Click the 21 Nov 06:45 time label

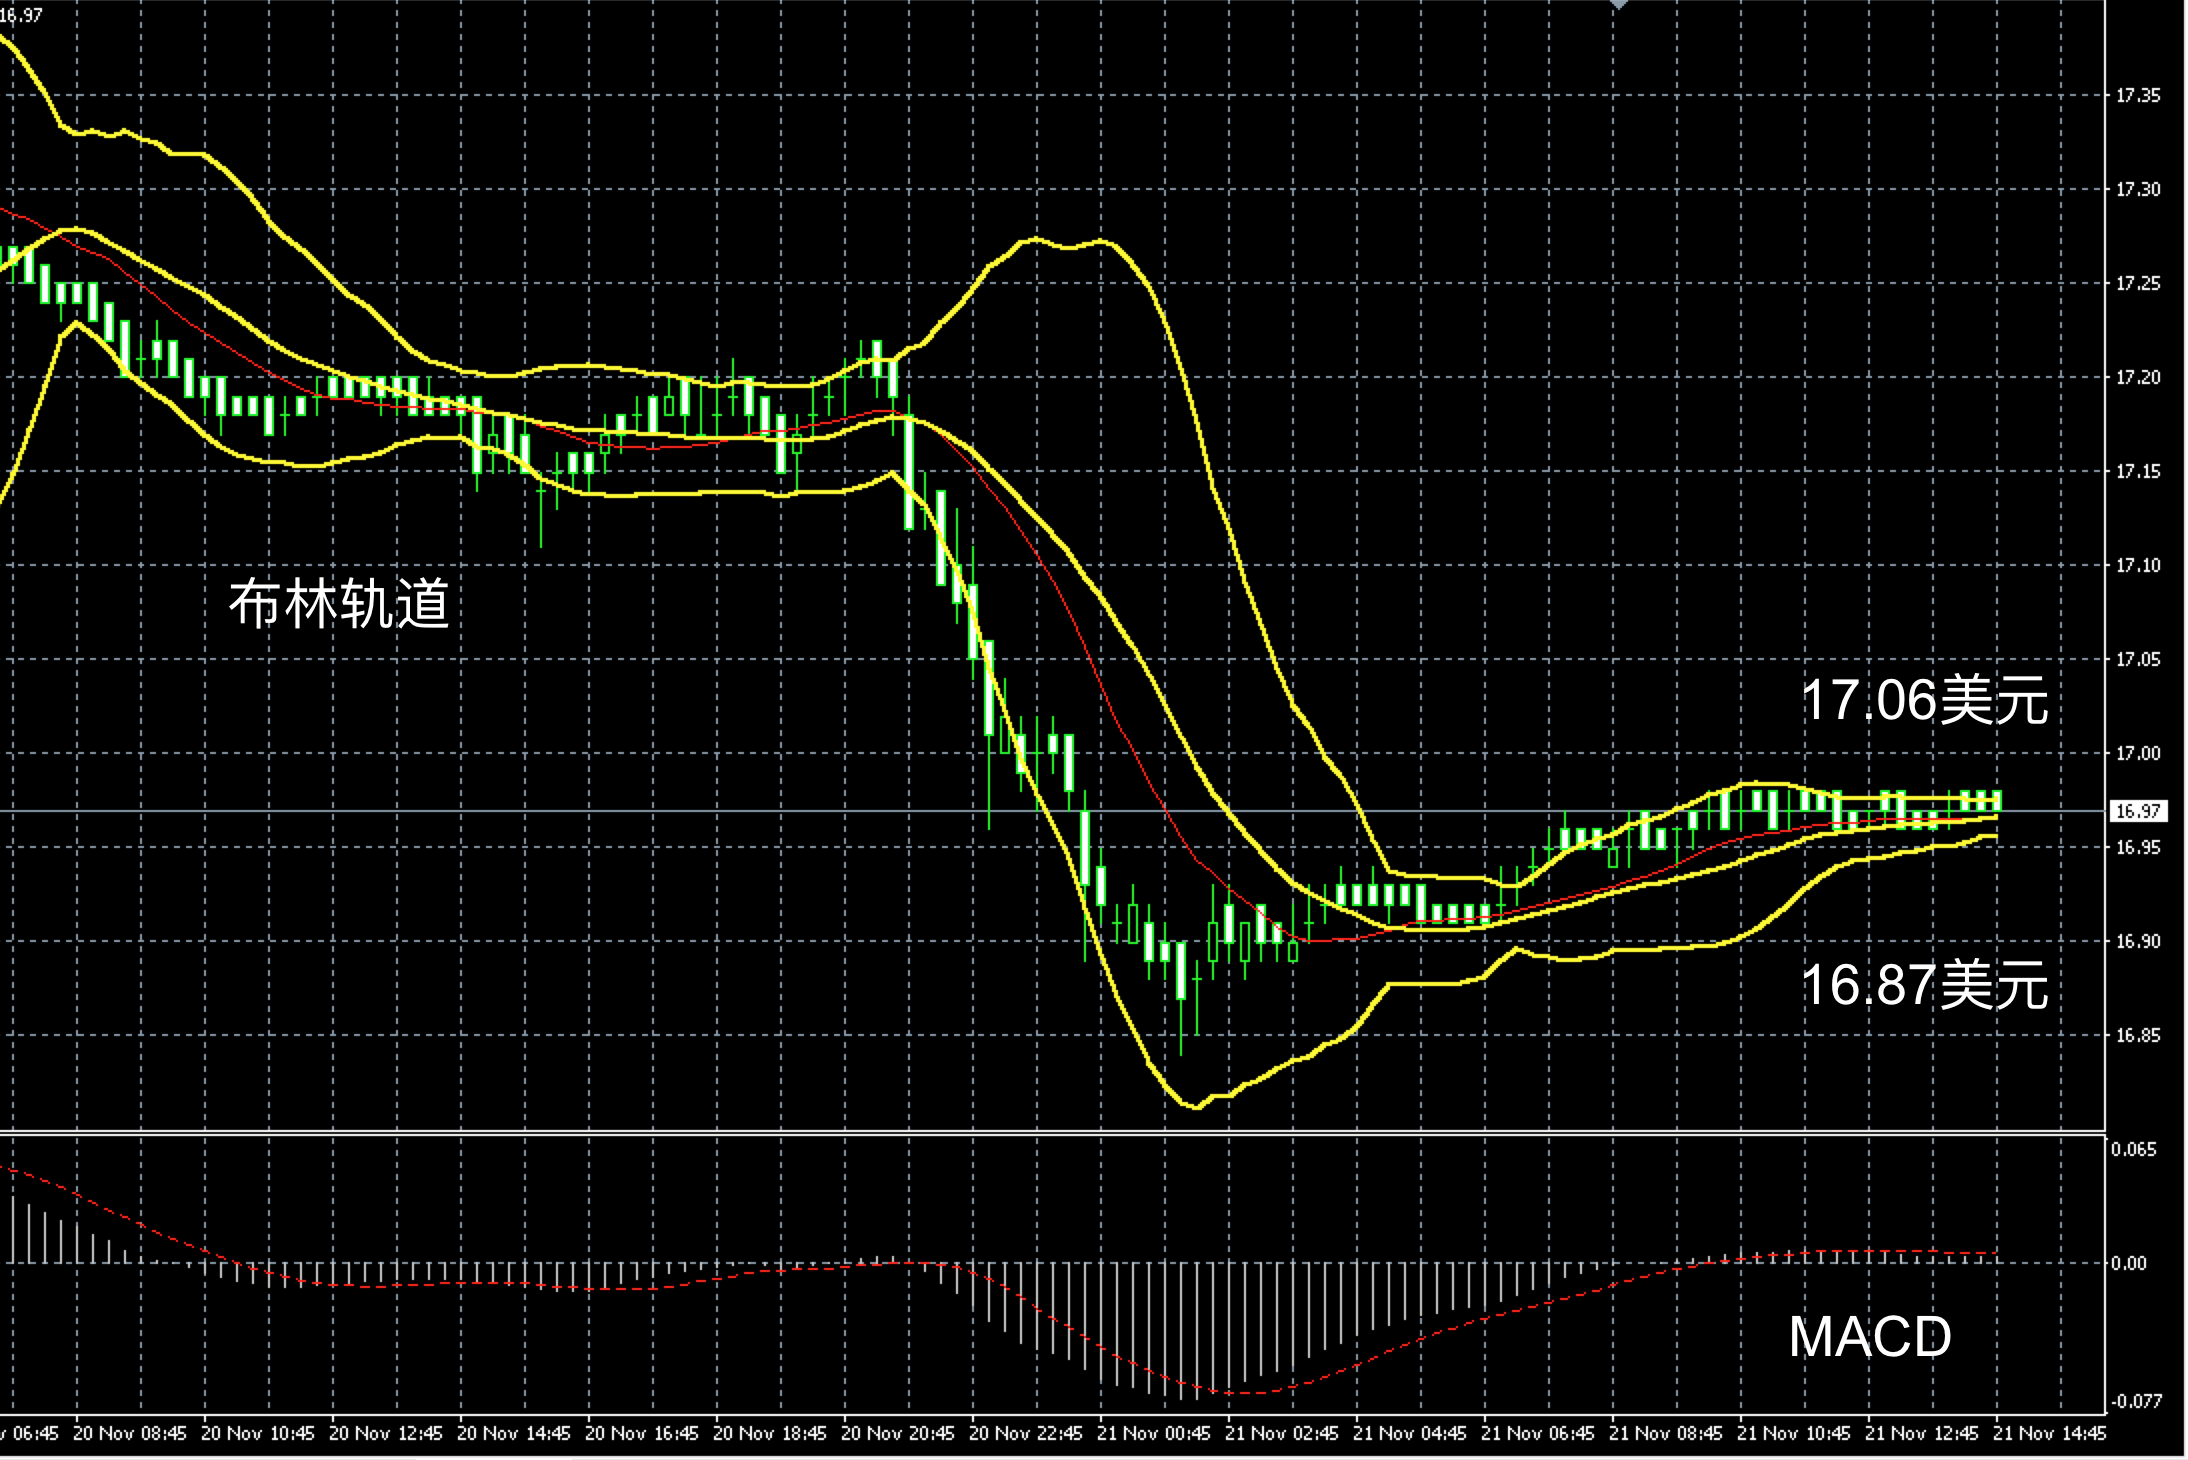click(x=1537, y=1433)
